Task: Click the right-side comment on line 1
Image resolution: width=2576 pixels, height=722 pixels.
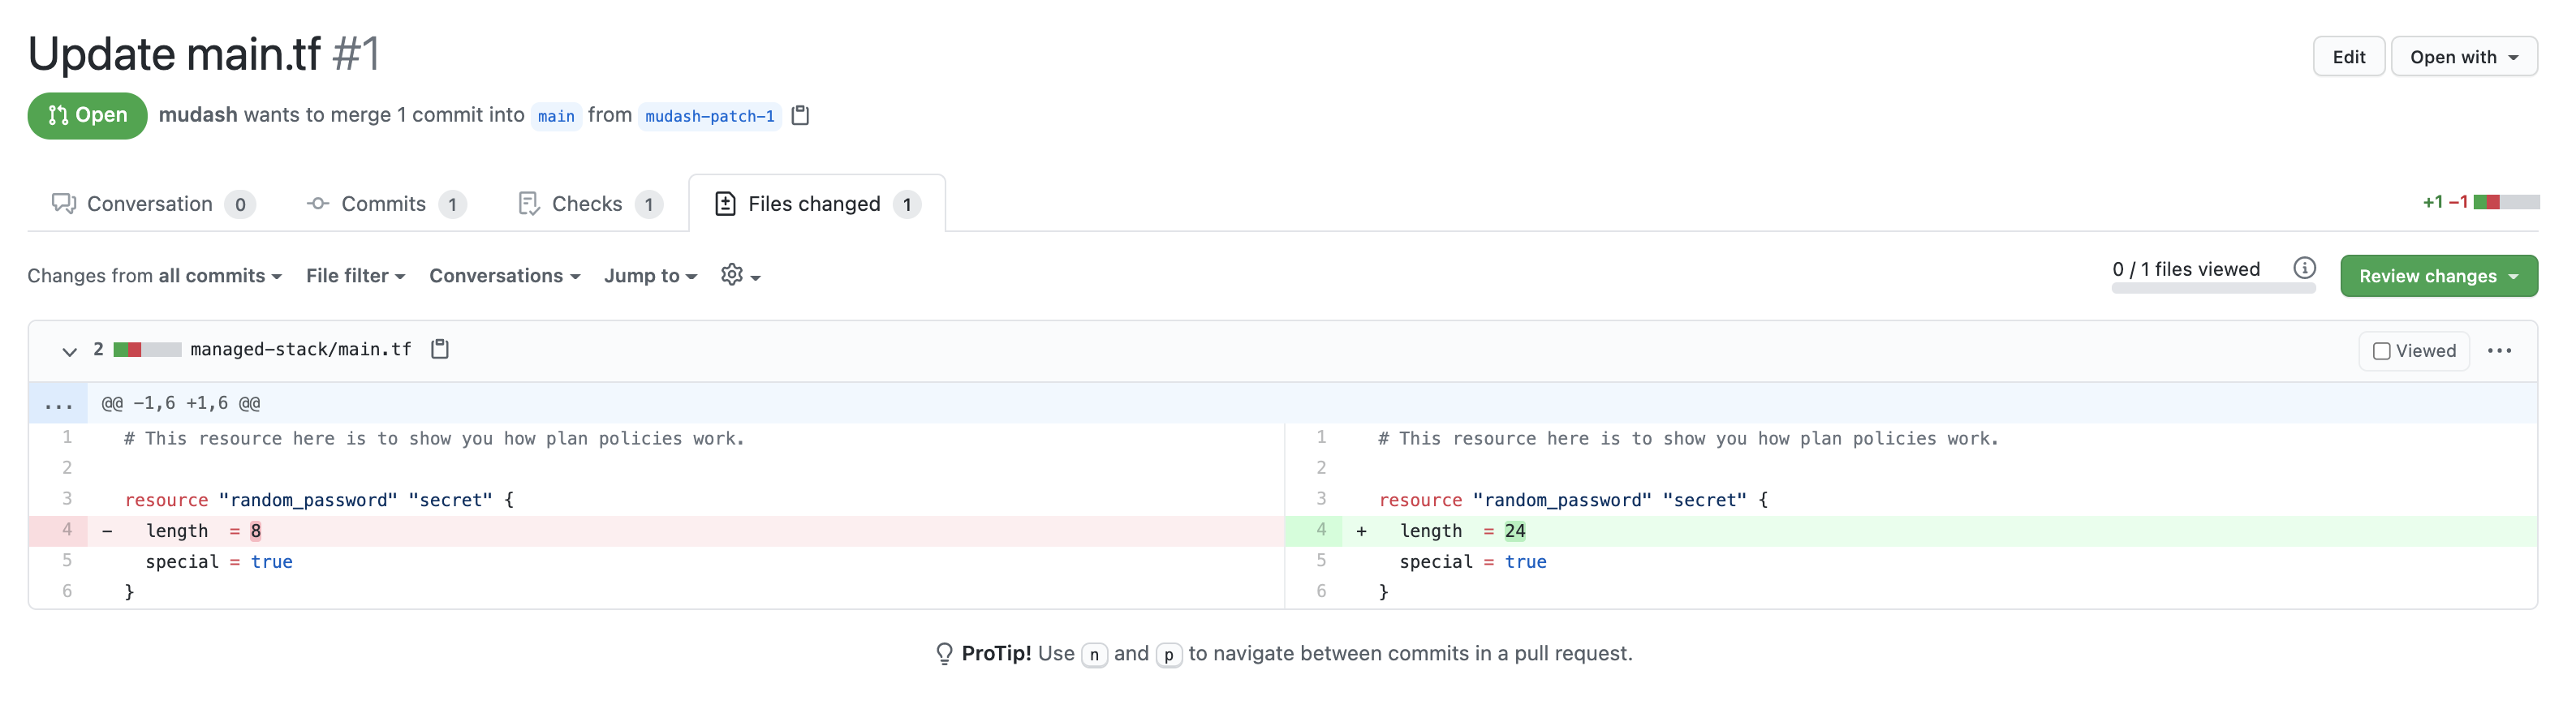Action: (x=1688, y=438)
